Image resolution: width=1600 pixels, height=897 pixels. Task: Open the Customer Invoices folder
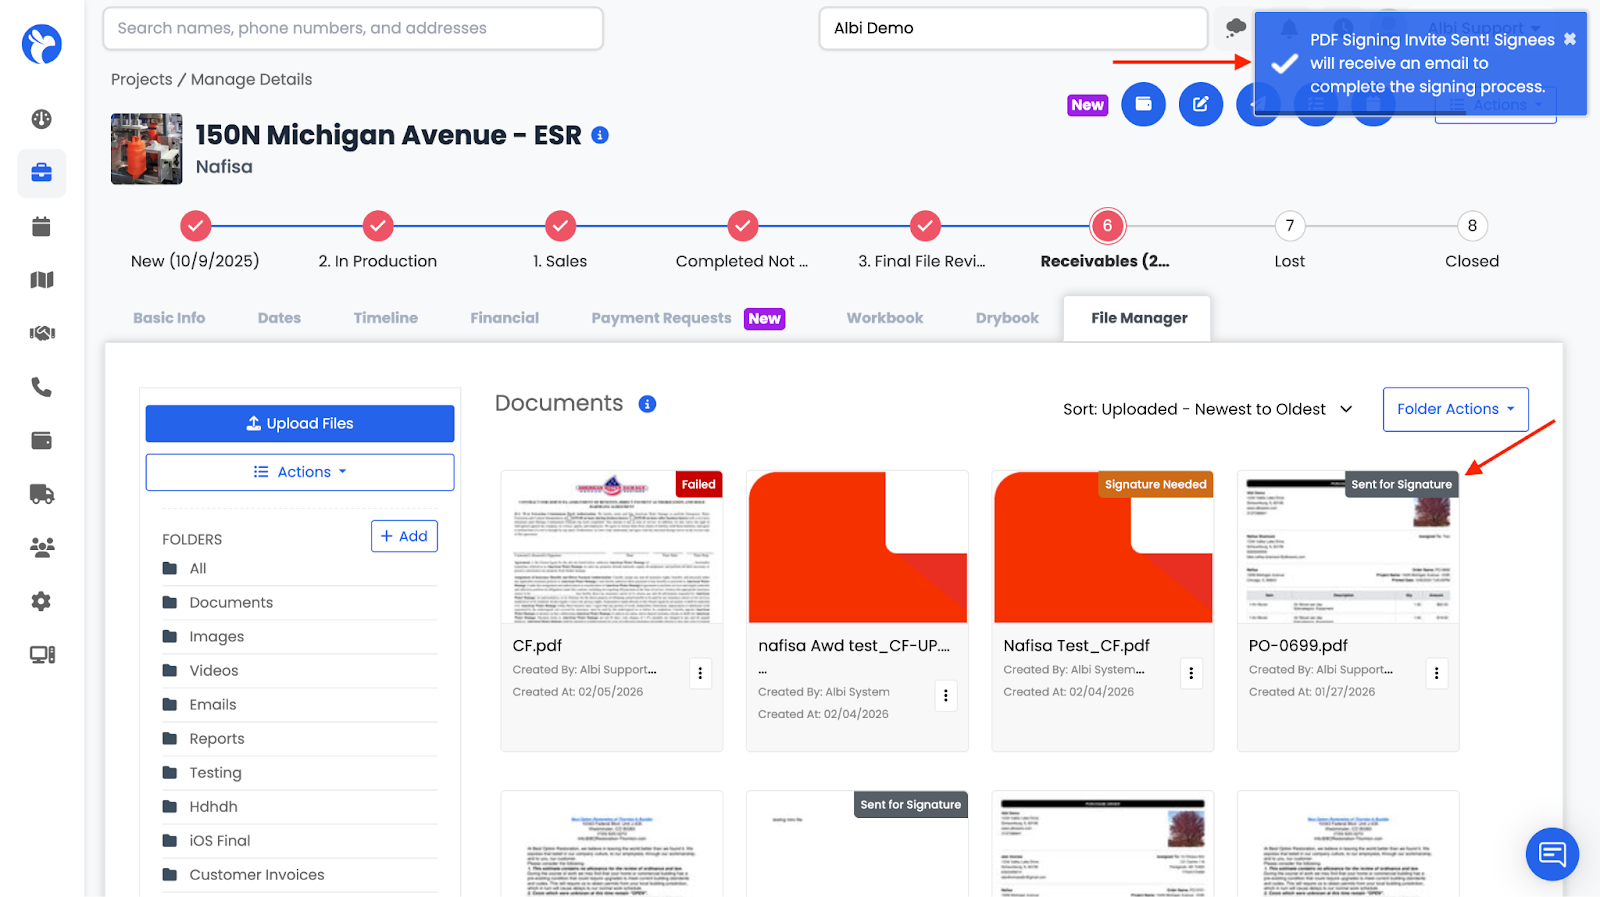(257, 875)
